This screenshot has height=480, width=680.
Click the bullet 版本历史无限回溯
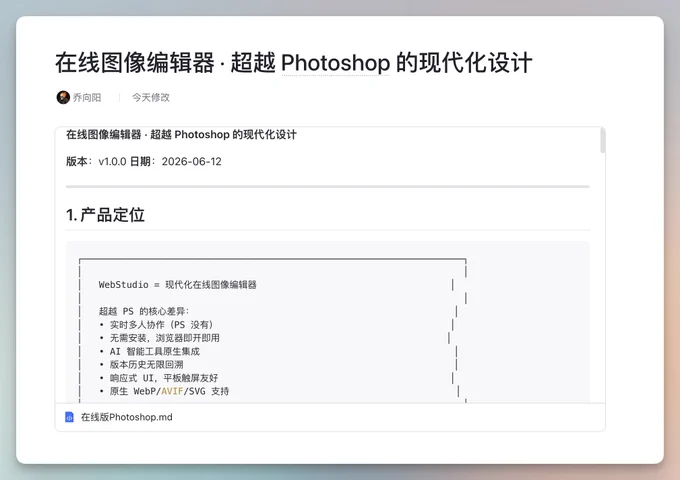point(141,365)
